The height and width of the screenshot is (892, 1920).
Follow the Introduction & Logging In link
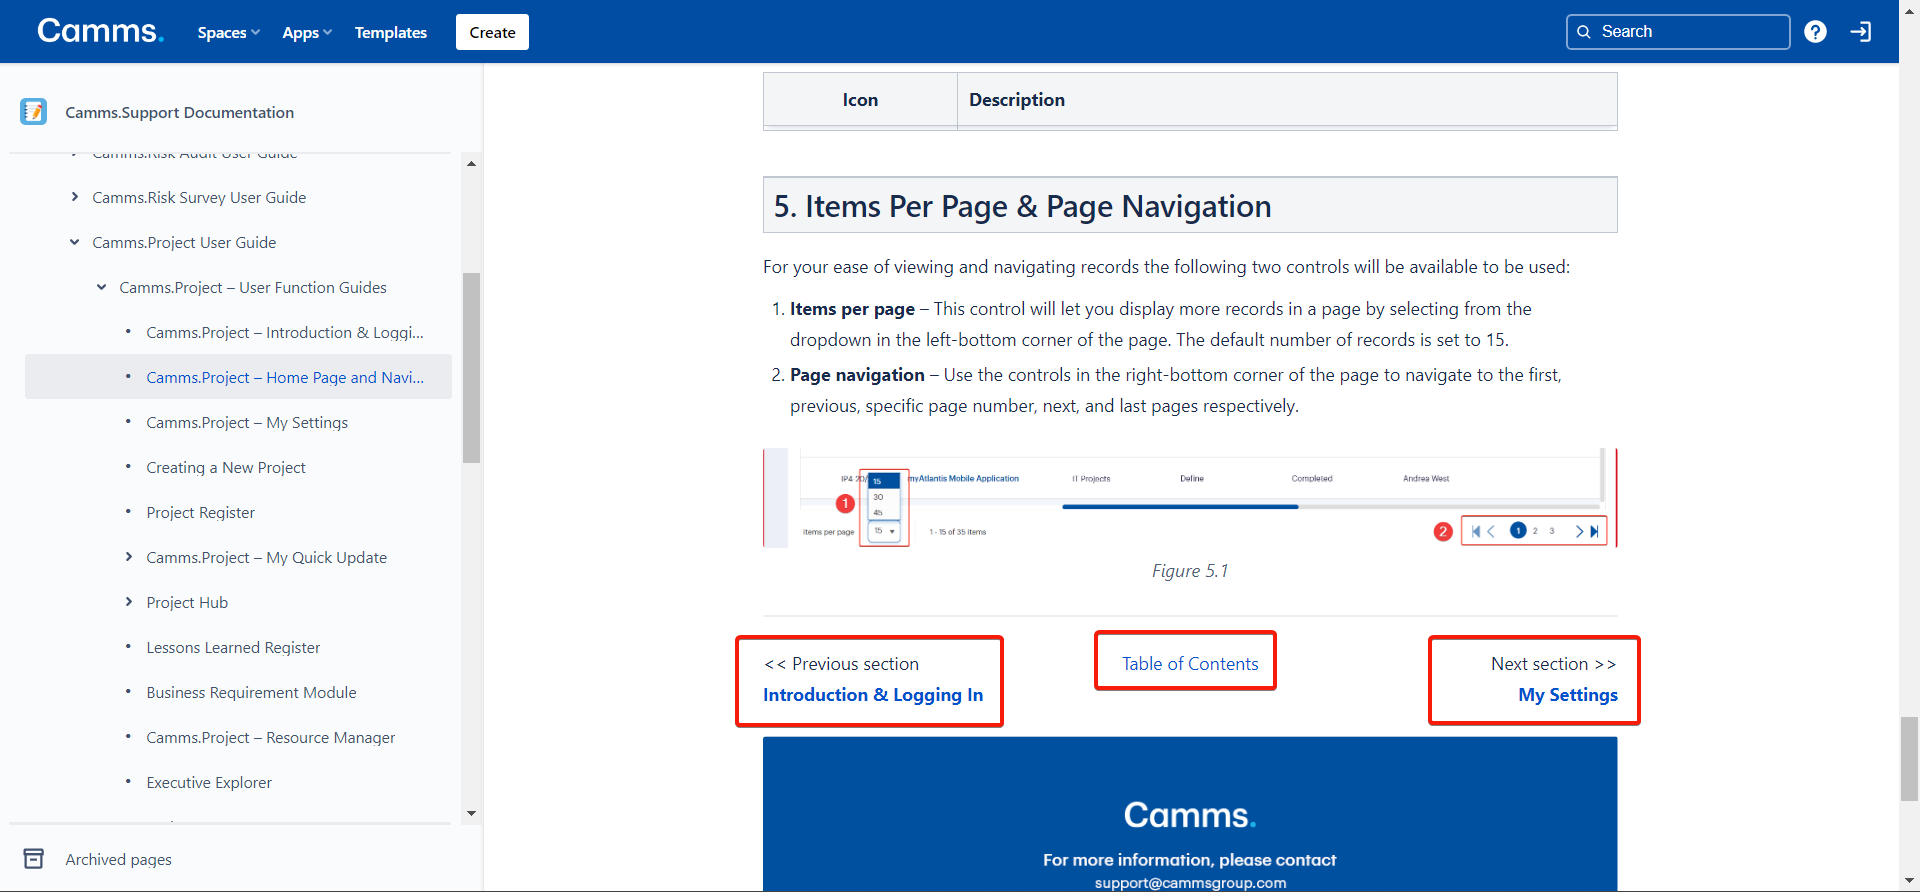point(873,695)
